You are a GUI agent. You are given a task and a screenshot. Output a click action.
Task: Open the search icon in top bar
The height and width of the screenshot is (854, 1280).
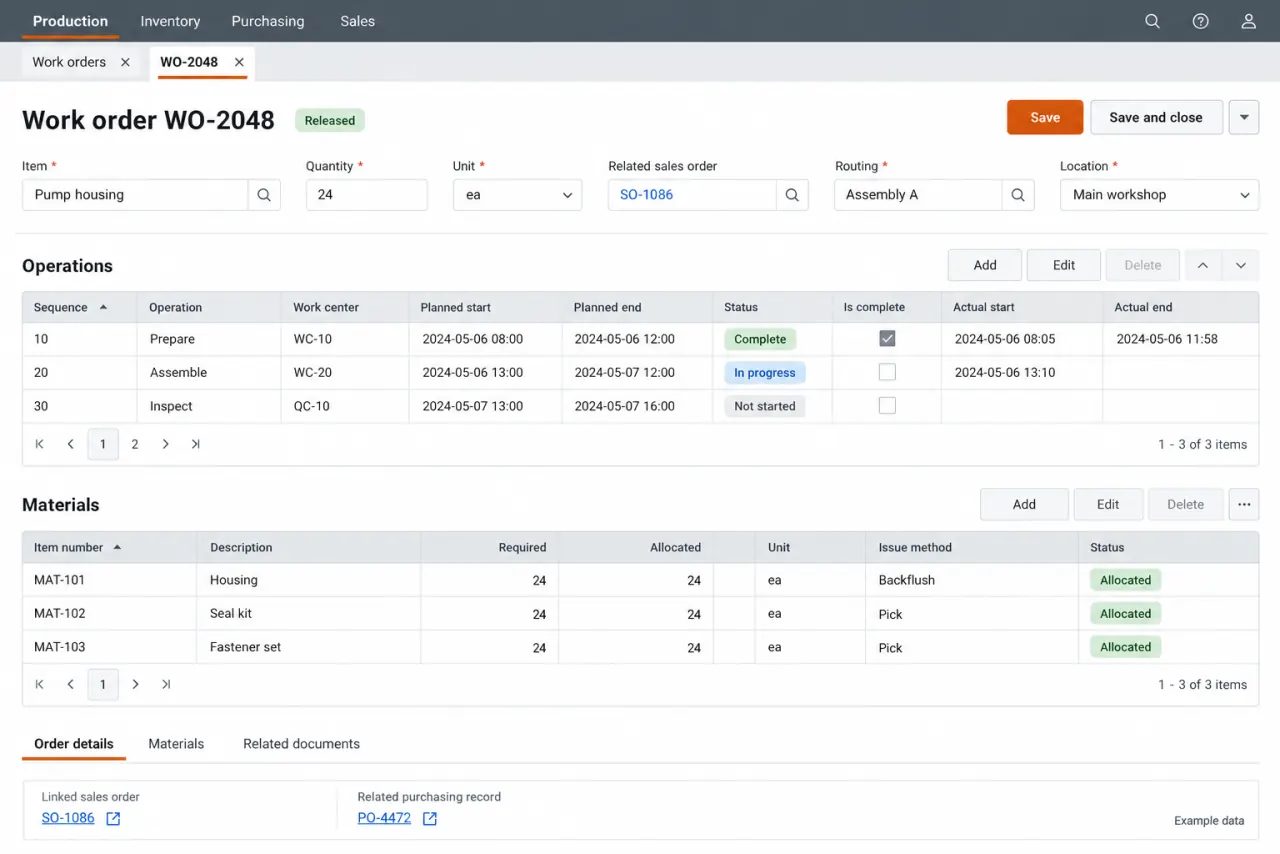click(x=1152, y=21)
